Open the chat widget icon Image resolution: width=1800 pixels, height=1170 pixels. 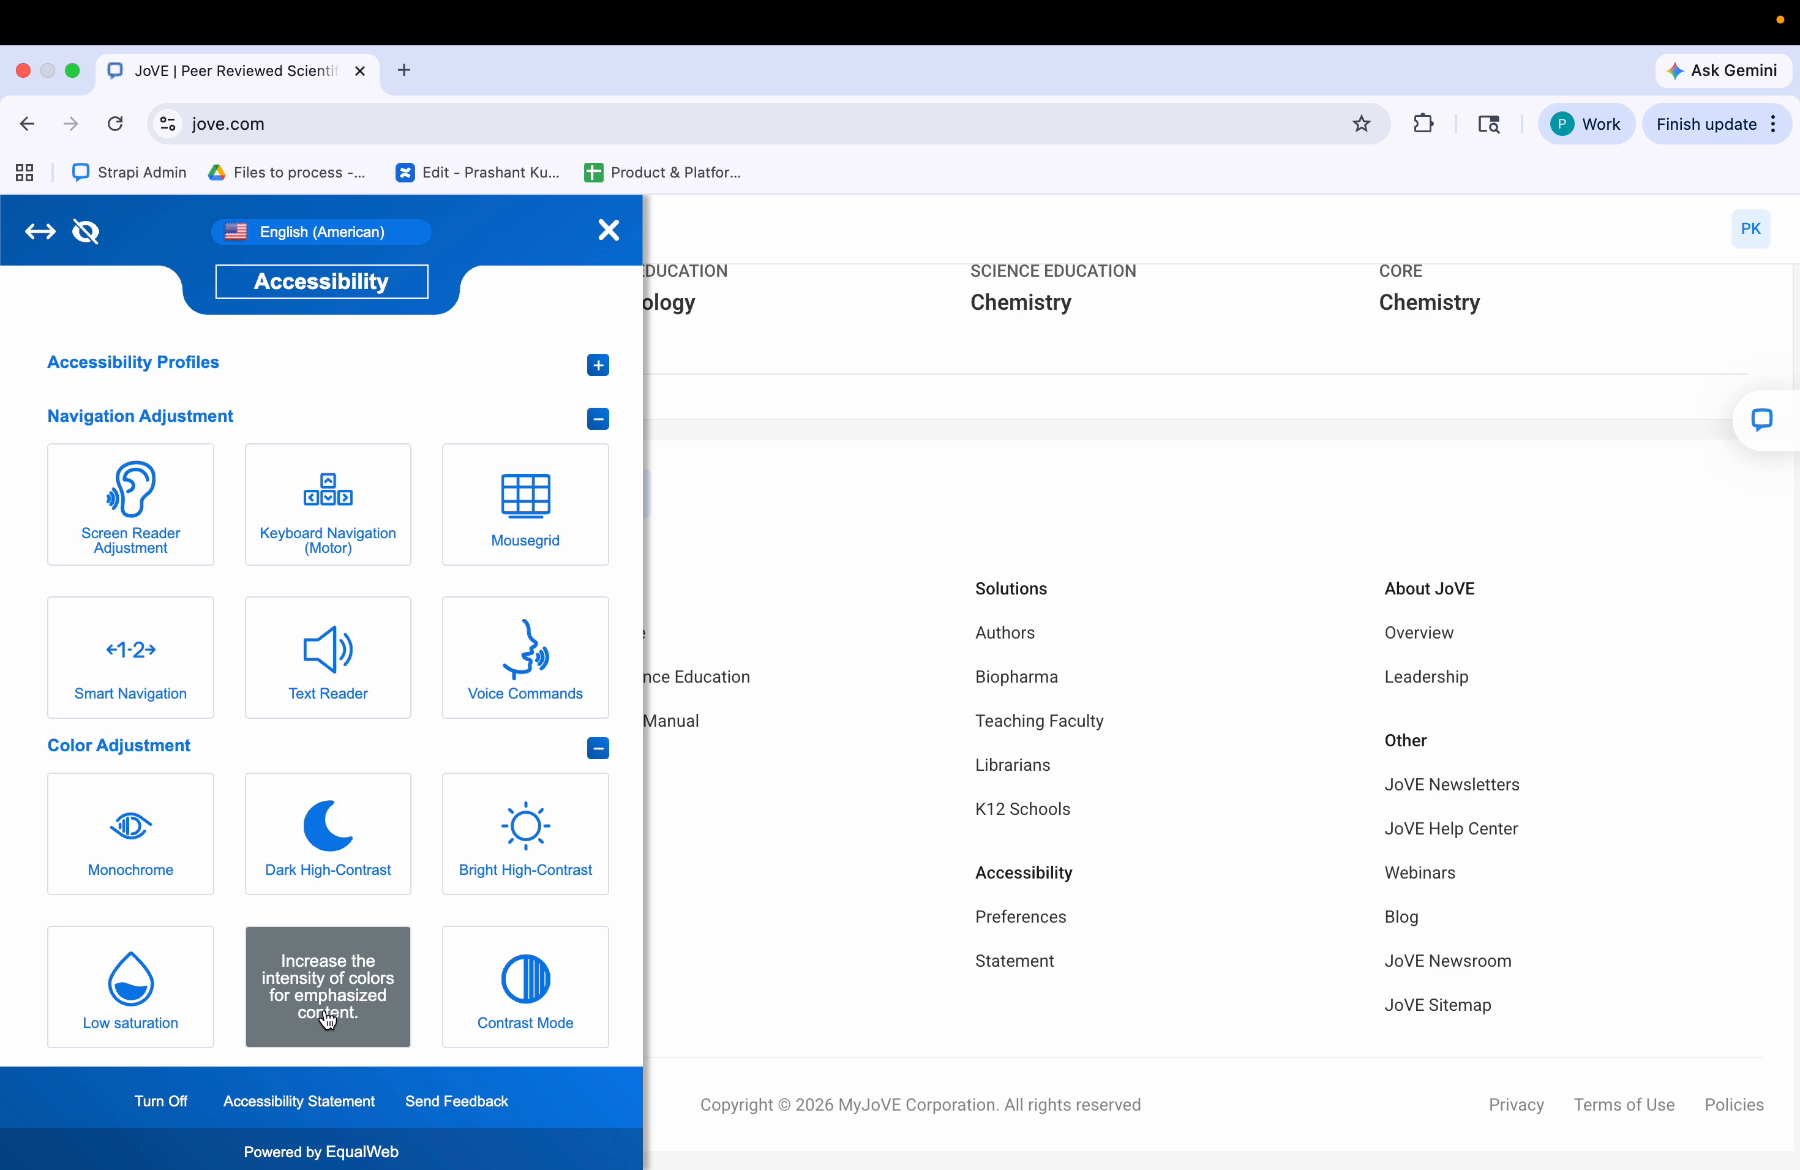[1762, 420]
